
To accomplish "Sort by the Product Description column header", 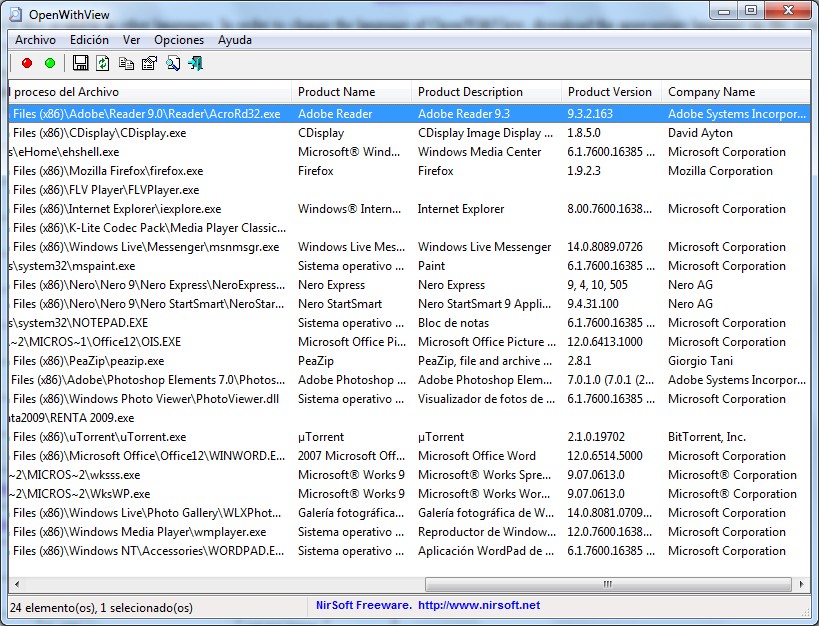I will (x=486, y=92).
